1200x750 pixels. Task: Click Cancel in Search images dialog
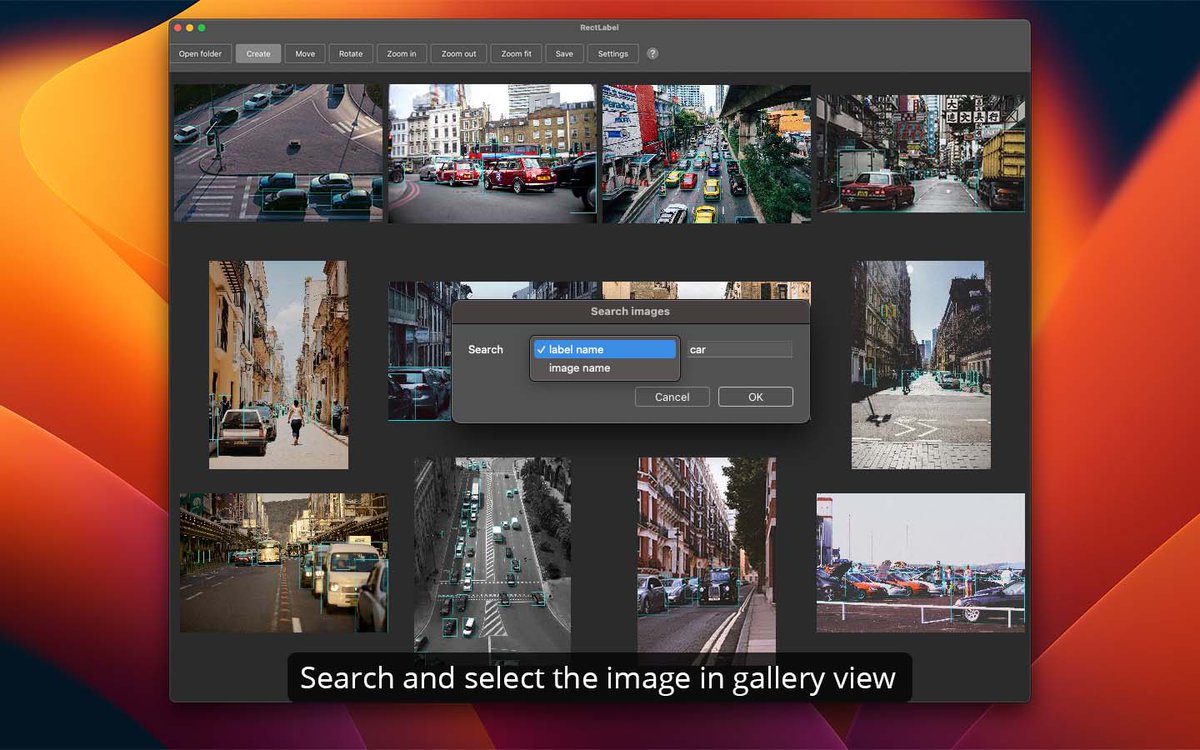click(x=672, y=397)
